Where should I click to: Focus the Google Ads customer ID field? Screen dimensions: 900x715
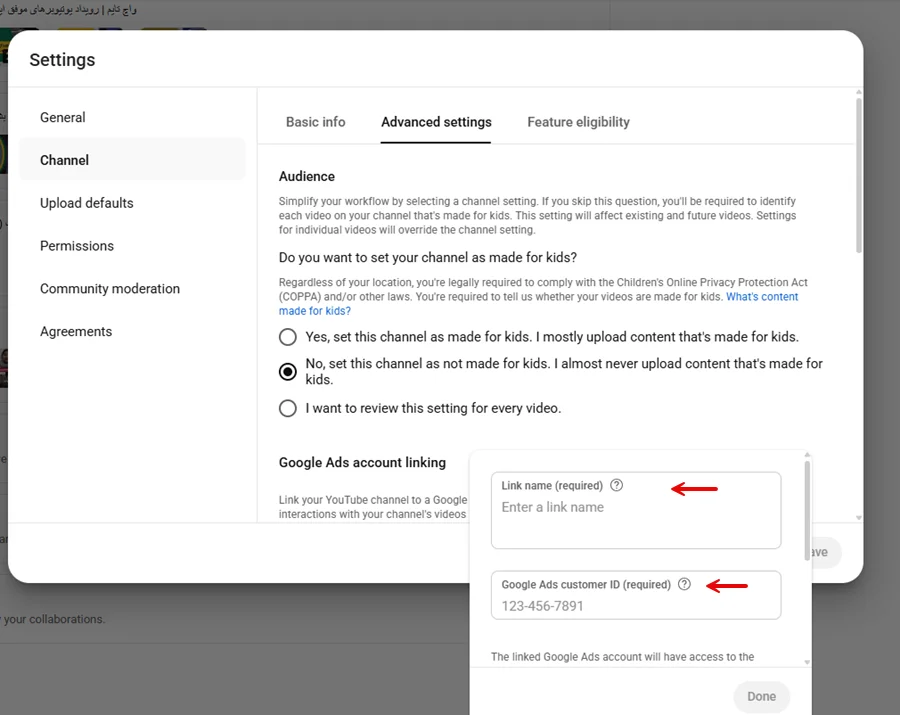tap(635, 606)
